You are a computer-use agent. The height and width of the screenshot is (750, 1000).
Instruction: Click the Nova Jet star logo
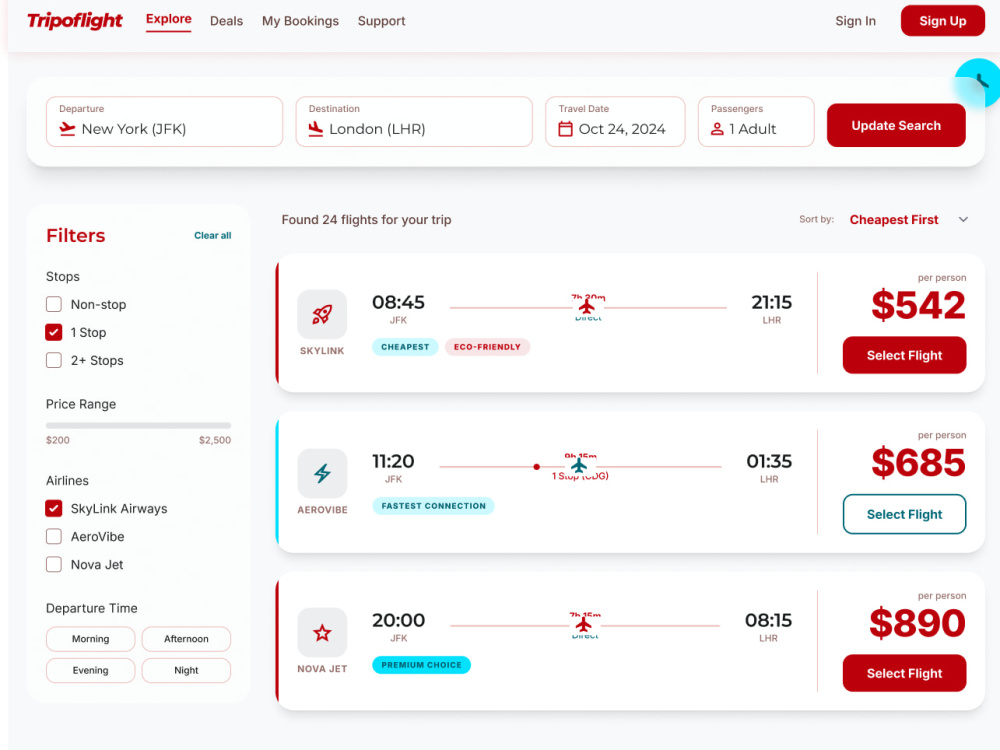coord(322,632)
